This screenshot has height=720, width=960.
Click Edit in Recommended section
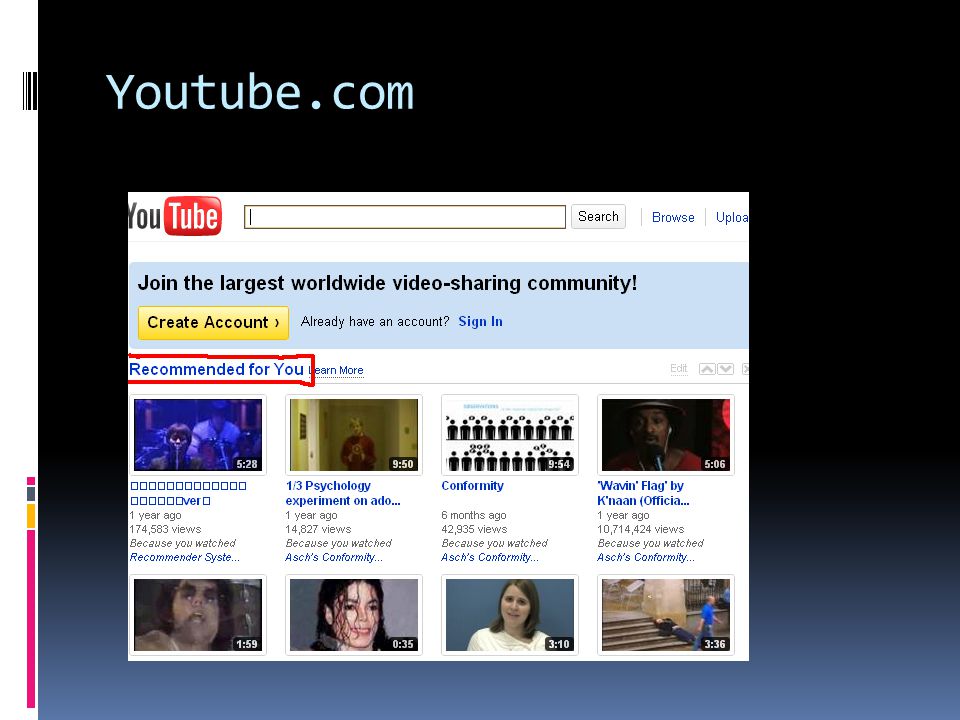(678, 369)
